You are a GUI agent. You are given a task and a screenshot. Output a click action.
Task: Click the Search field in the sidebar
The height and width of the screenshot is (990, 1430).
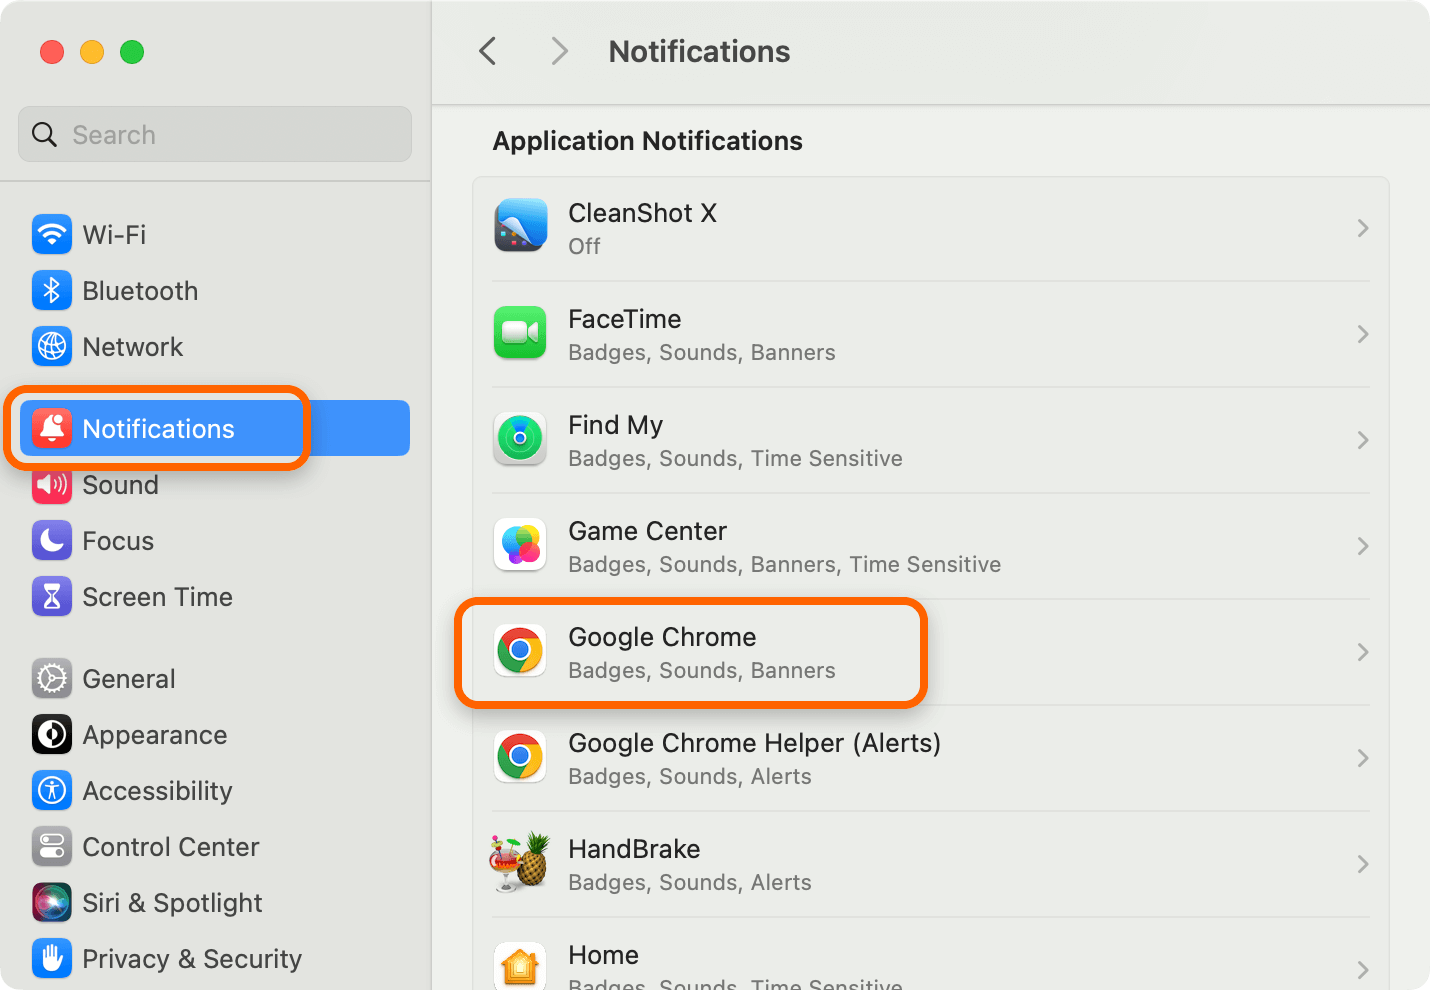(x=215, y=134)
